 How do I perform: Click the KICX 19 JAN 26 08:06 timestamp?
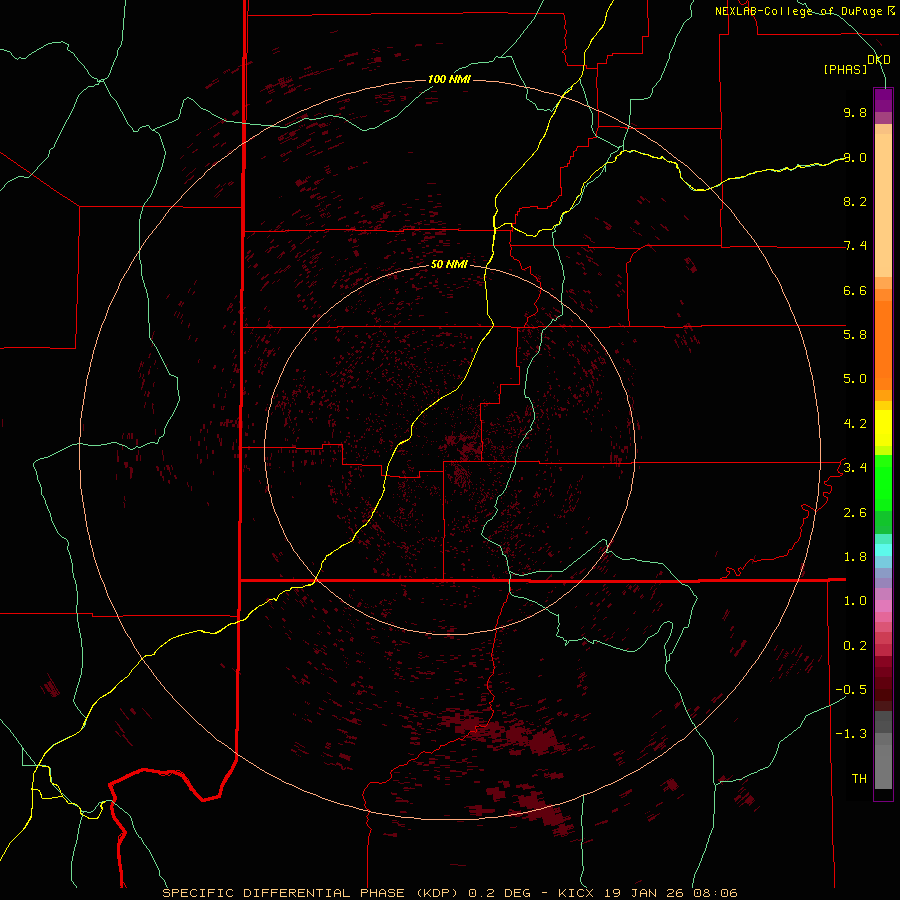[x=647, y=893]
